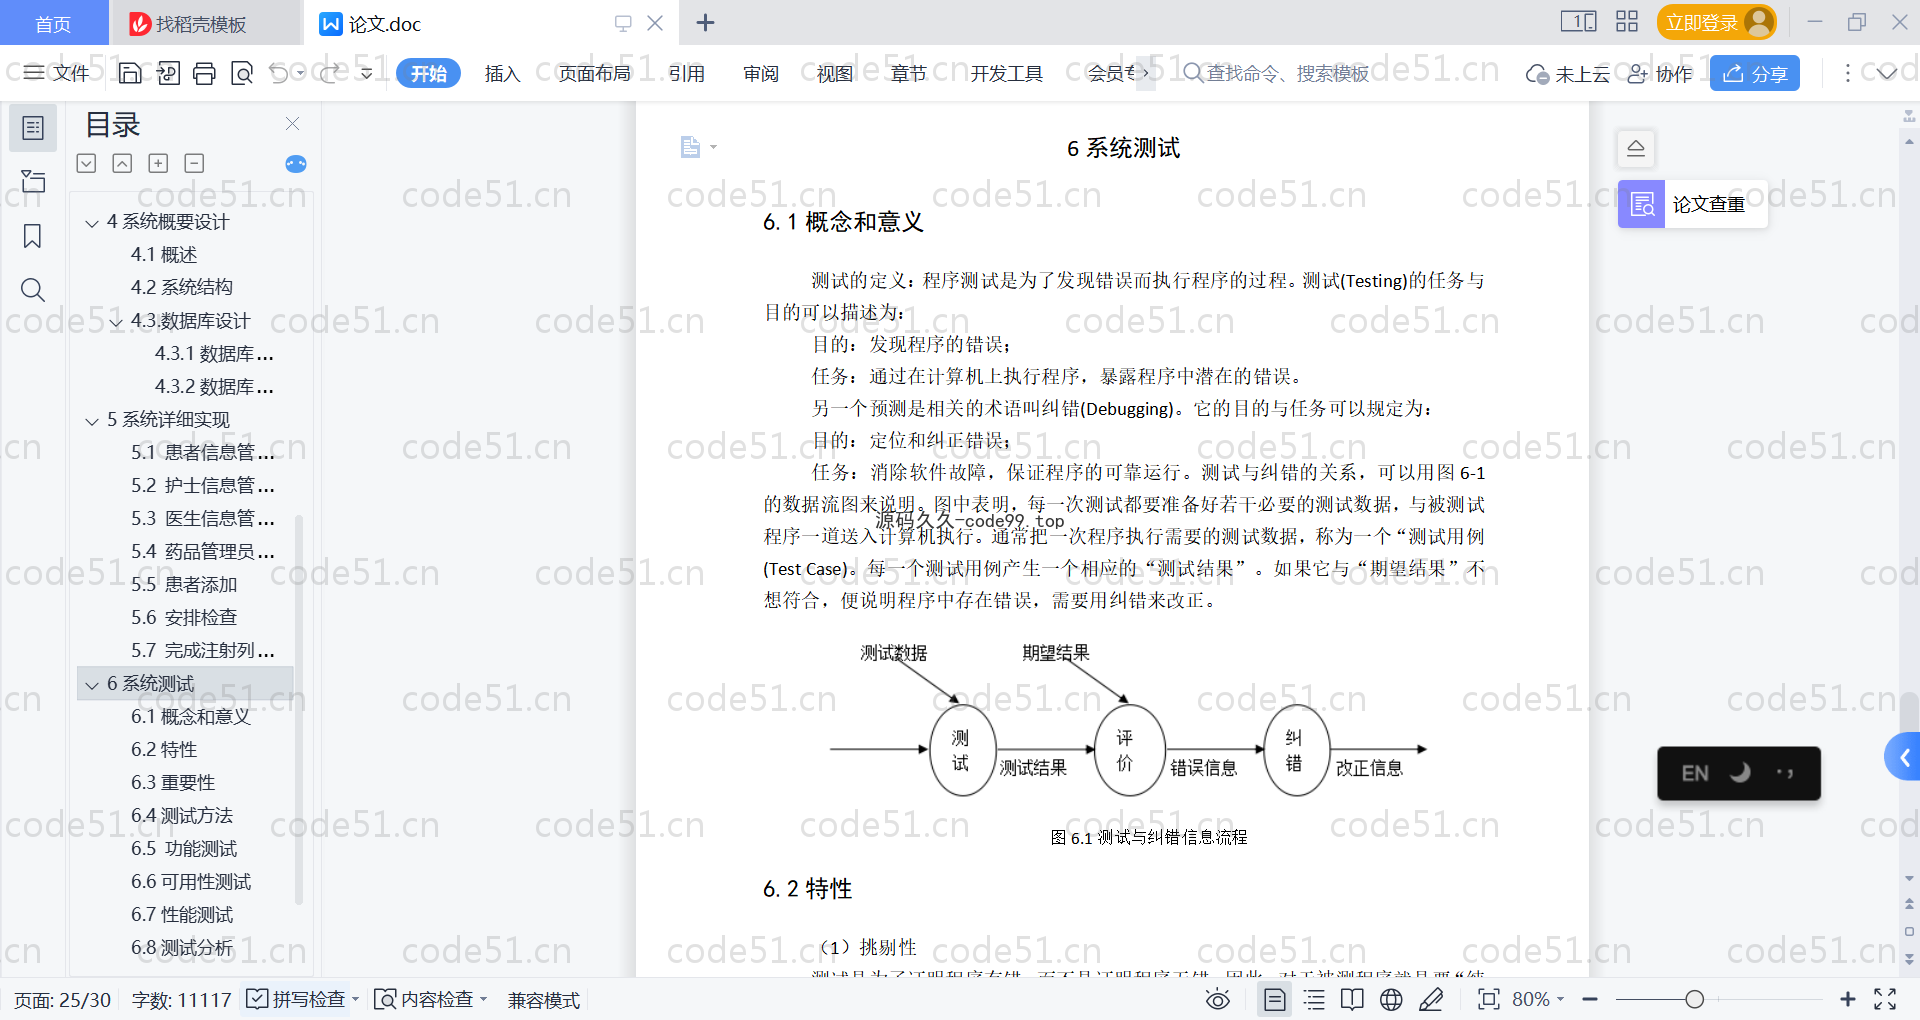Collapse the 6 系统测试 outline node

[x=92, y=685]
